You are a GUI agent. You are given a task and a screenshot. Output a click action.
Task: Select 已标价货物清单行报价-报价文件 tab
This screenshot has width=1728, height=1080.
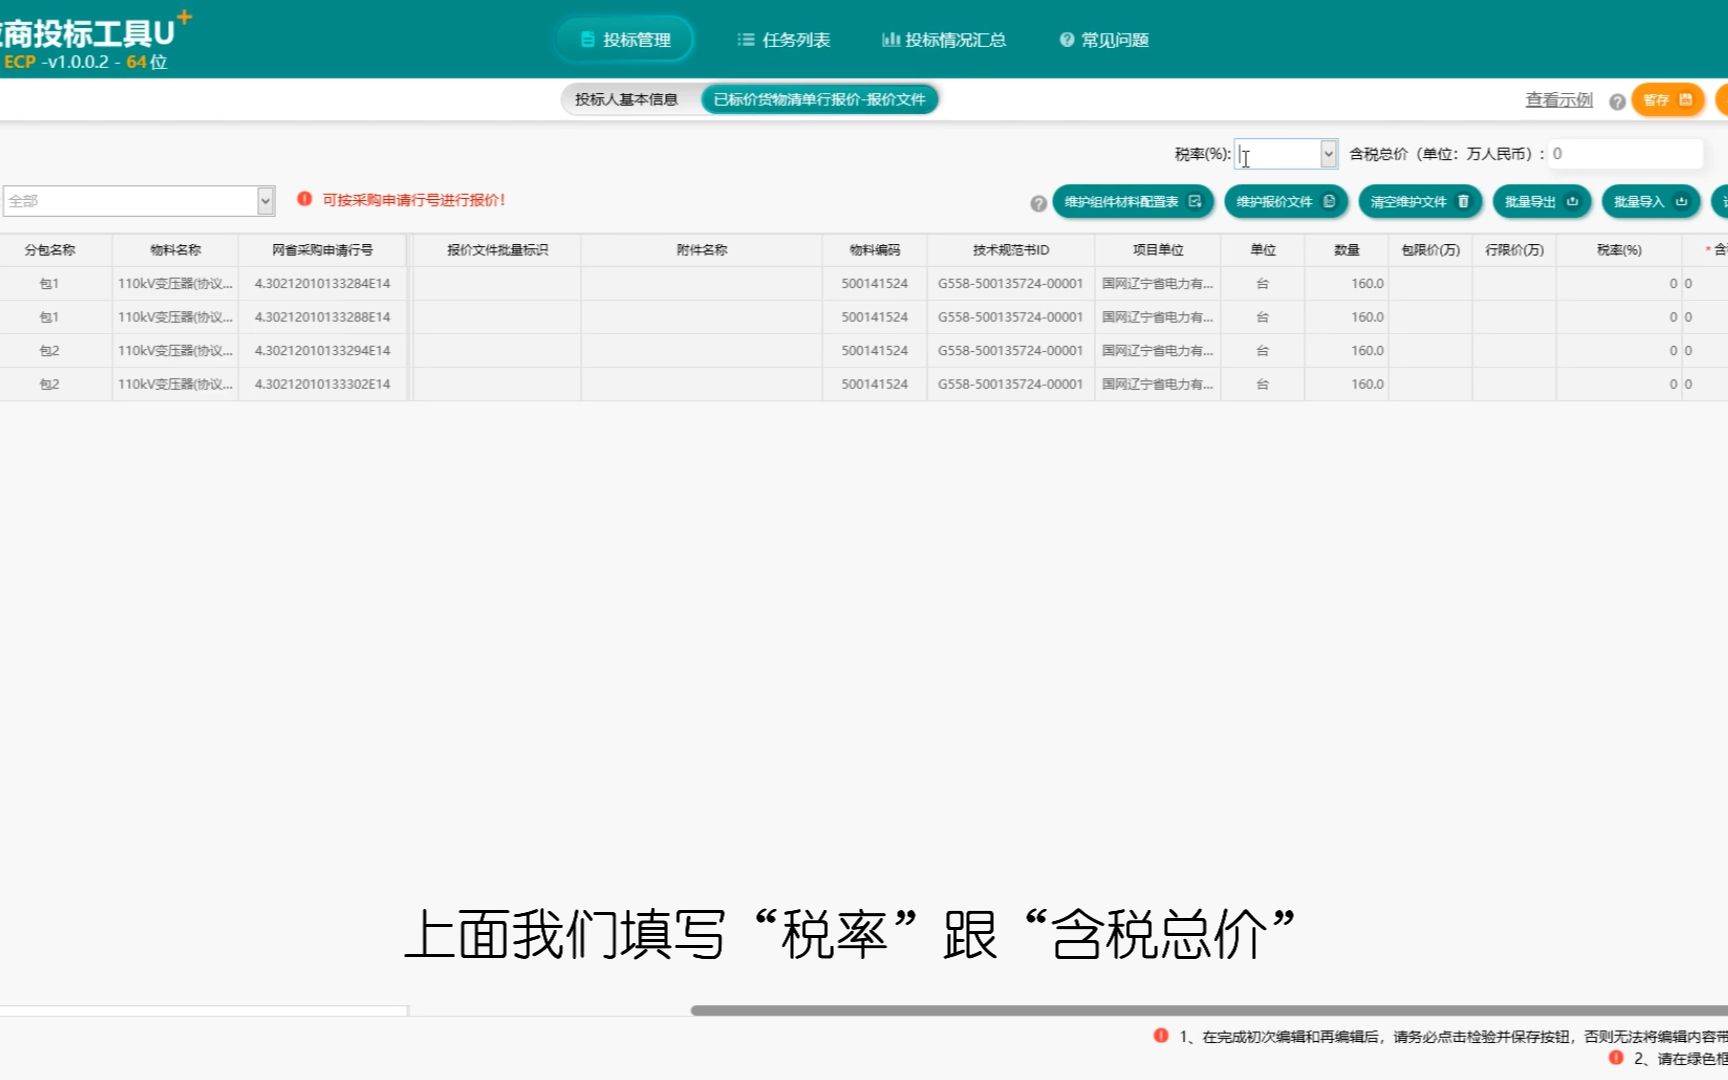tap(820, 99)
